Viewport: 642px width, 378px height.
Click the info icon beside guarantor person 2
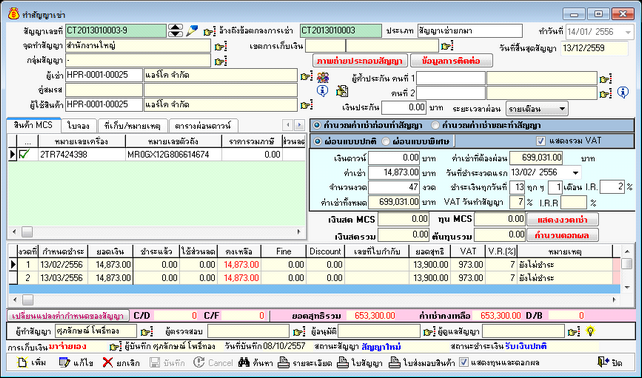click(623, 92)
